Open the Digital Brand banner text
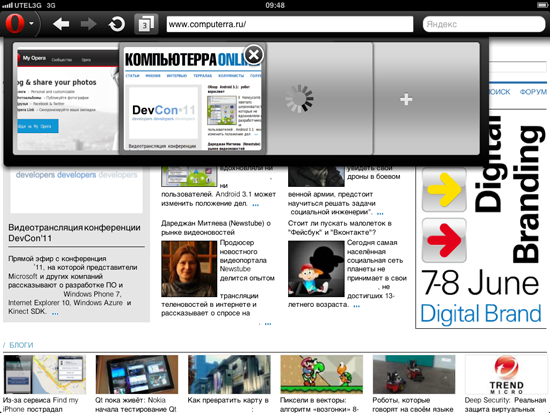 click(481, 314)
